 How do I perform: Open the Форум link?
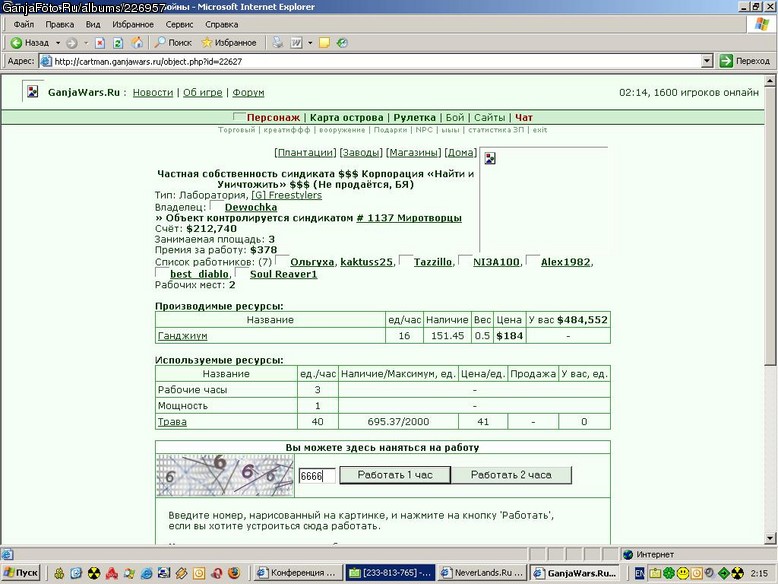click(x=248, y=92)
